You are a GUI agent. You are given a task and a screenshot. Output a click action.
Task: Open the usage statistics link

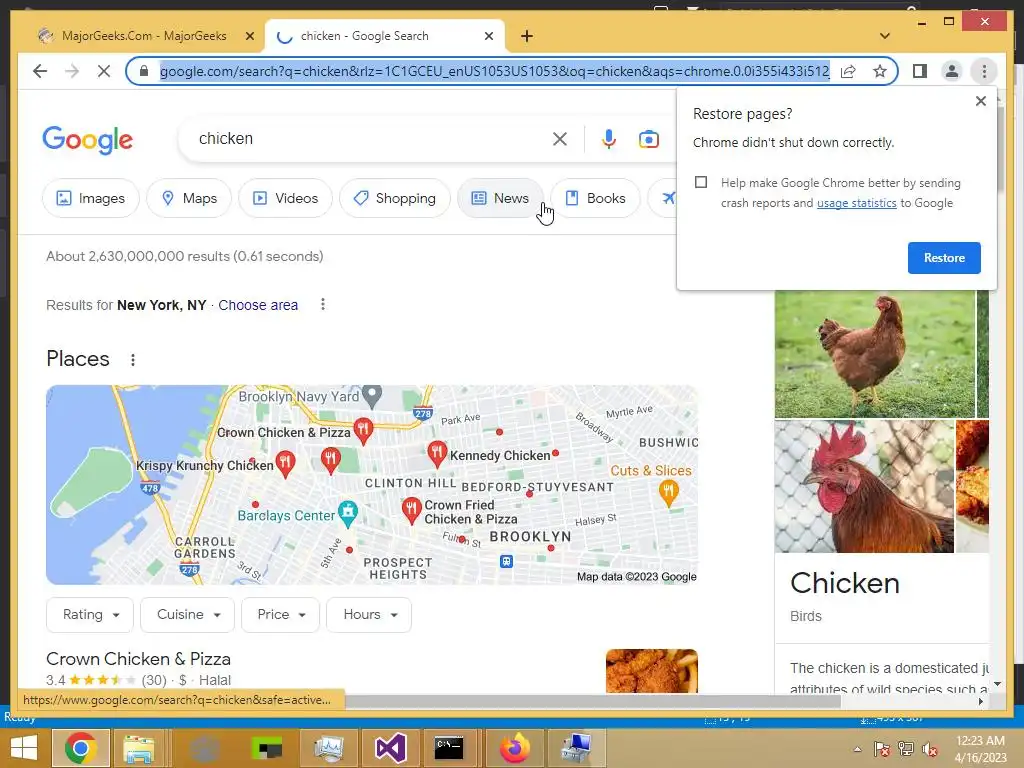pos(856,203)
